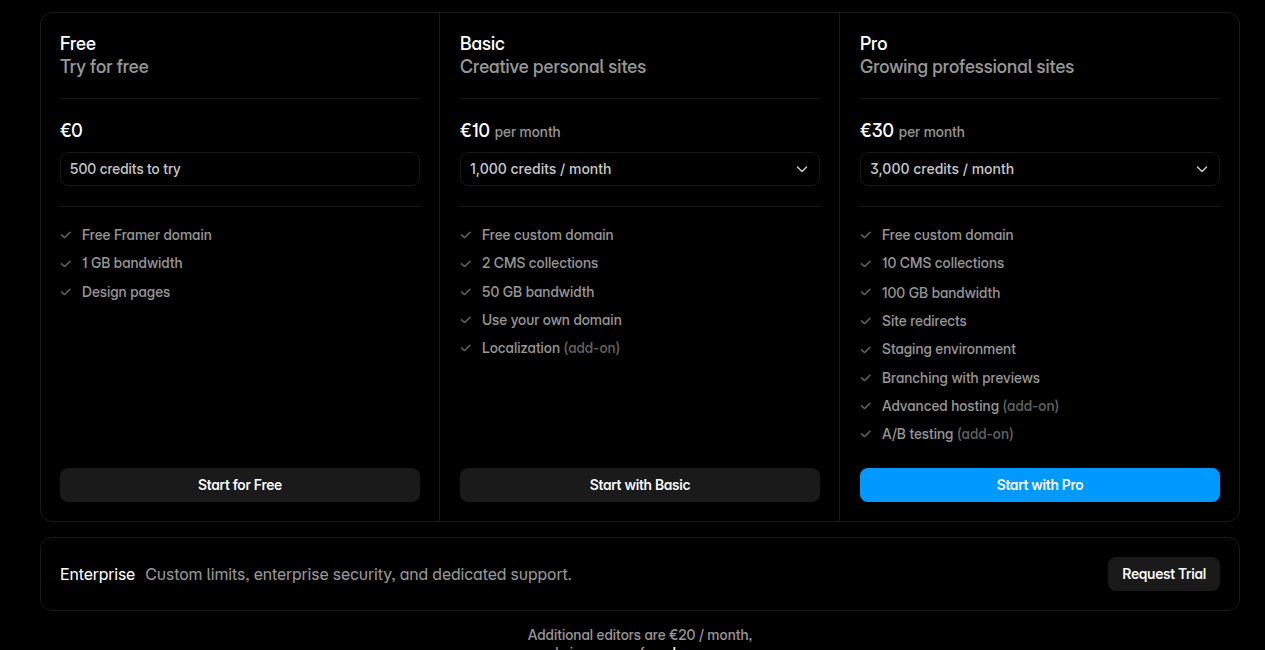
Task: Click chevron arrow in Pro credits selector
Action: tap(1202, 169)
